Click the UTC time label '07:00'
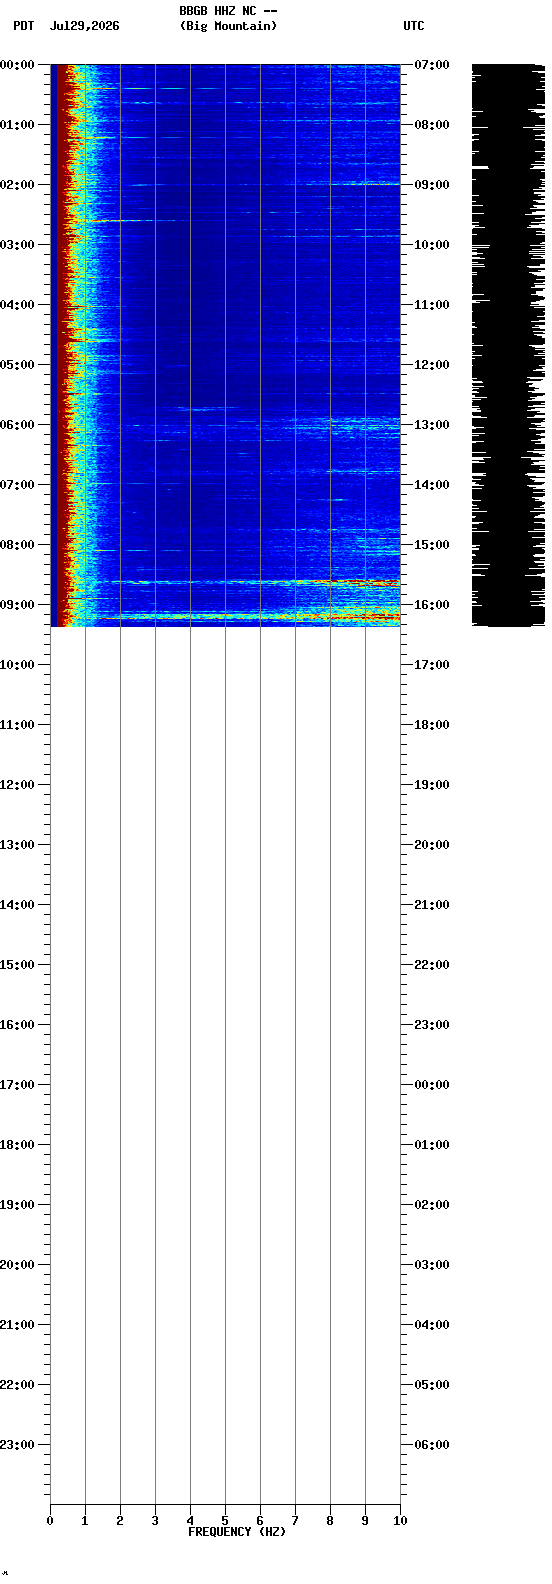This screenshot has height=1584, width=552. click(x=432, y=65)
